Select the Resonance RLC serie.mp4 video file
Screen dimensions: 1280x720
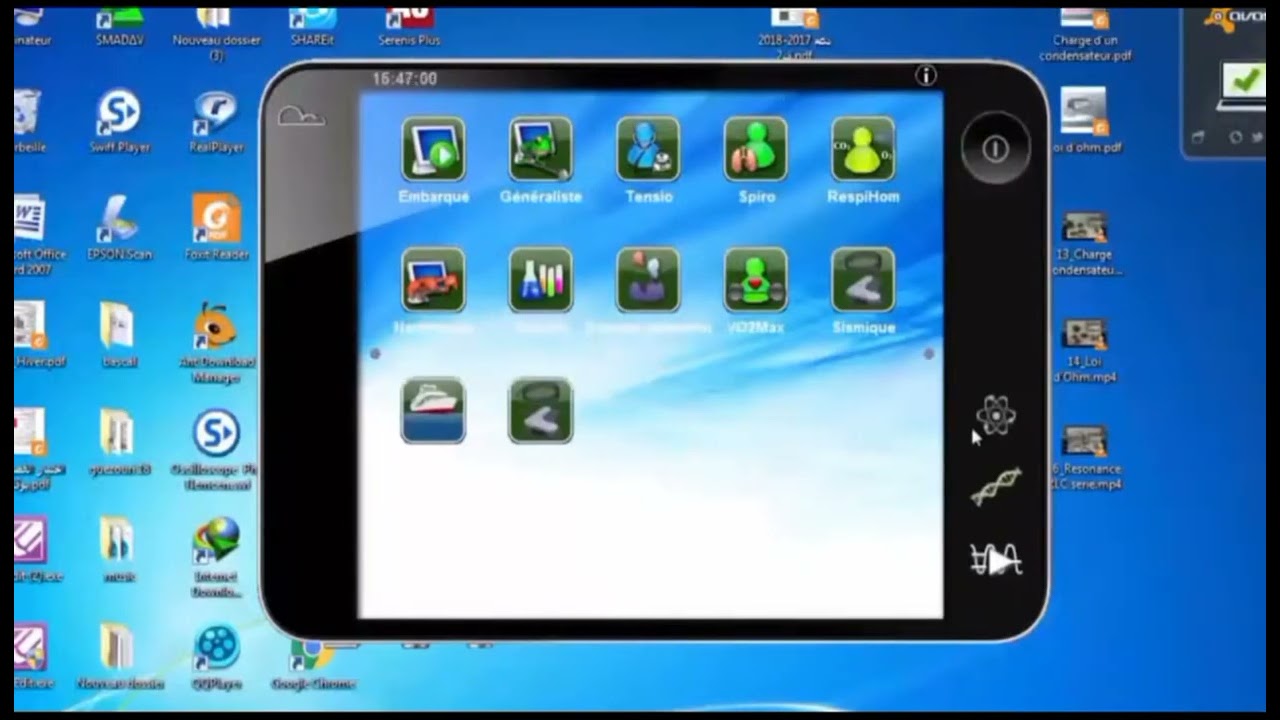point(1085,458)
